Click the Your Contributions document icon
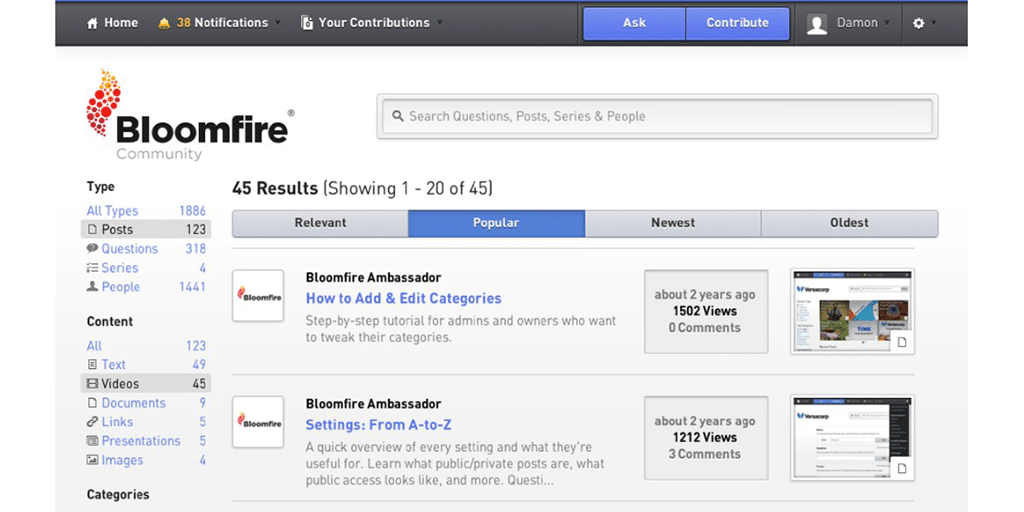The image size is (1024, 512). [x=307, y=23]
